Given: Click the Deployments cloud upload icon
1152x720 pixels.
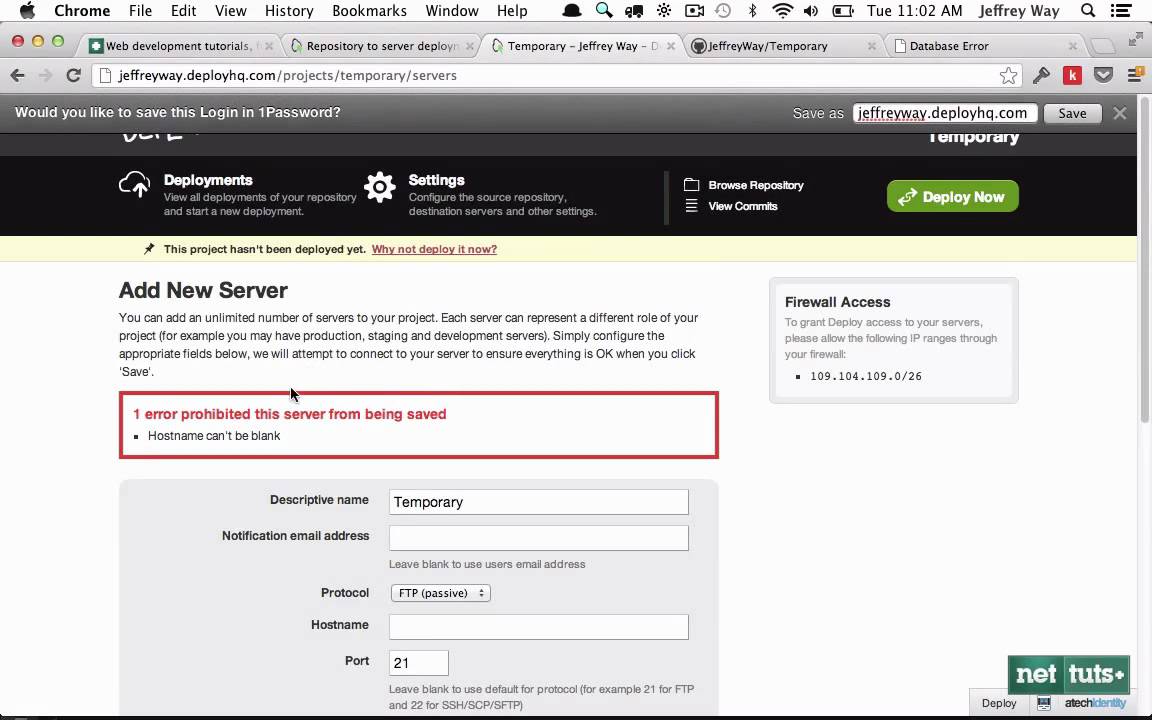Looking at the screenshot, I should pos(134,185).
